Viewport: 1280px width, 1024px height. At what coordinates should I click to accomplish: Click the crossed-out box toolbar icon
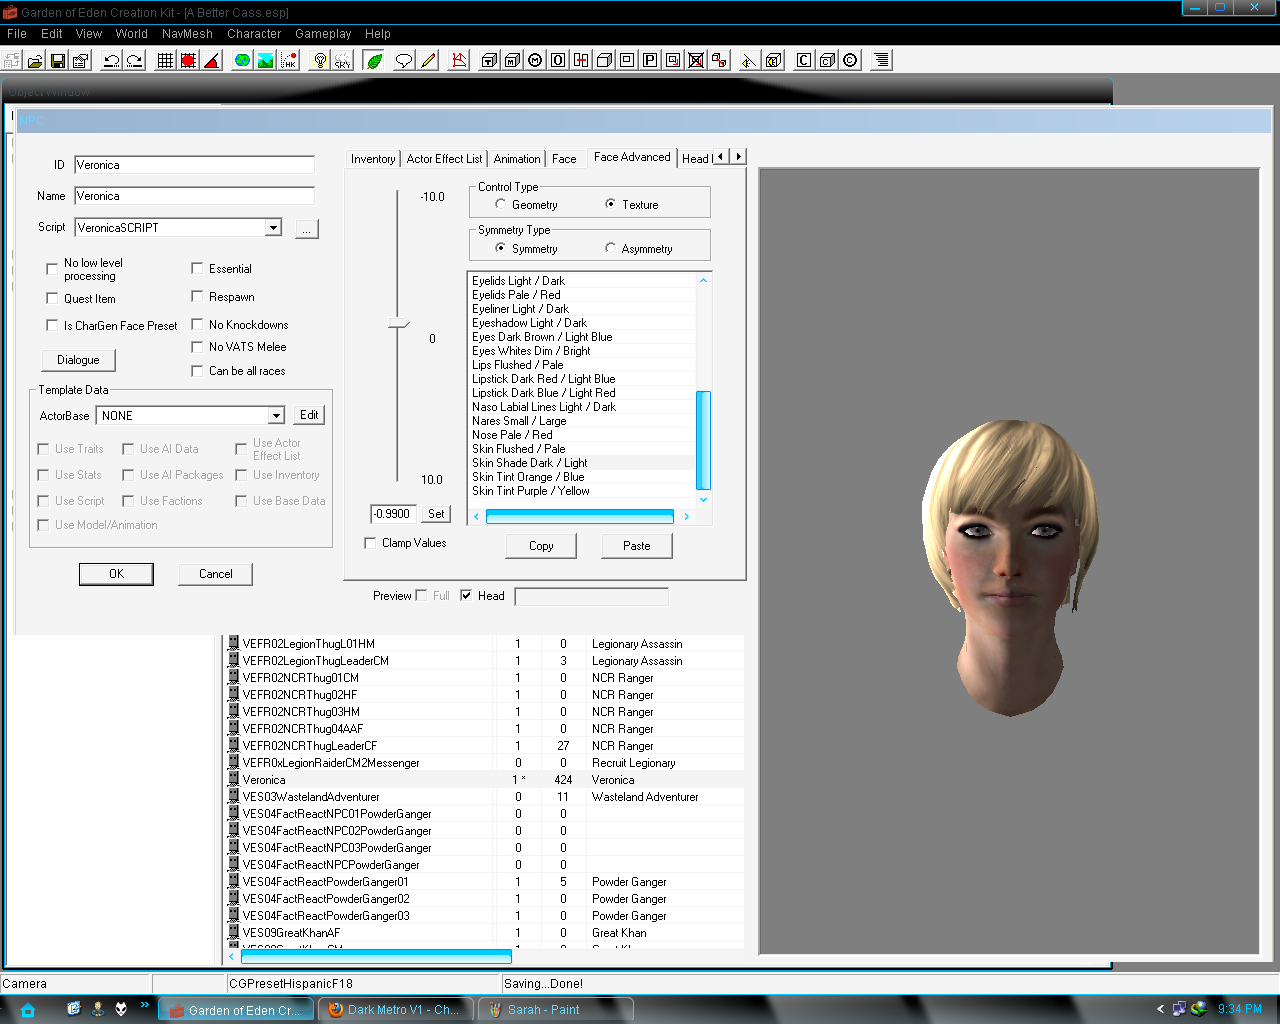pyautogui.click(x=696, y=61)
